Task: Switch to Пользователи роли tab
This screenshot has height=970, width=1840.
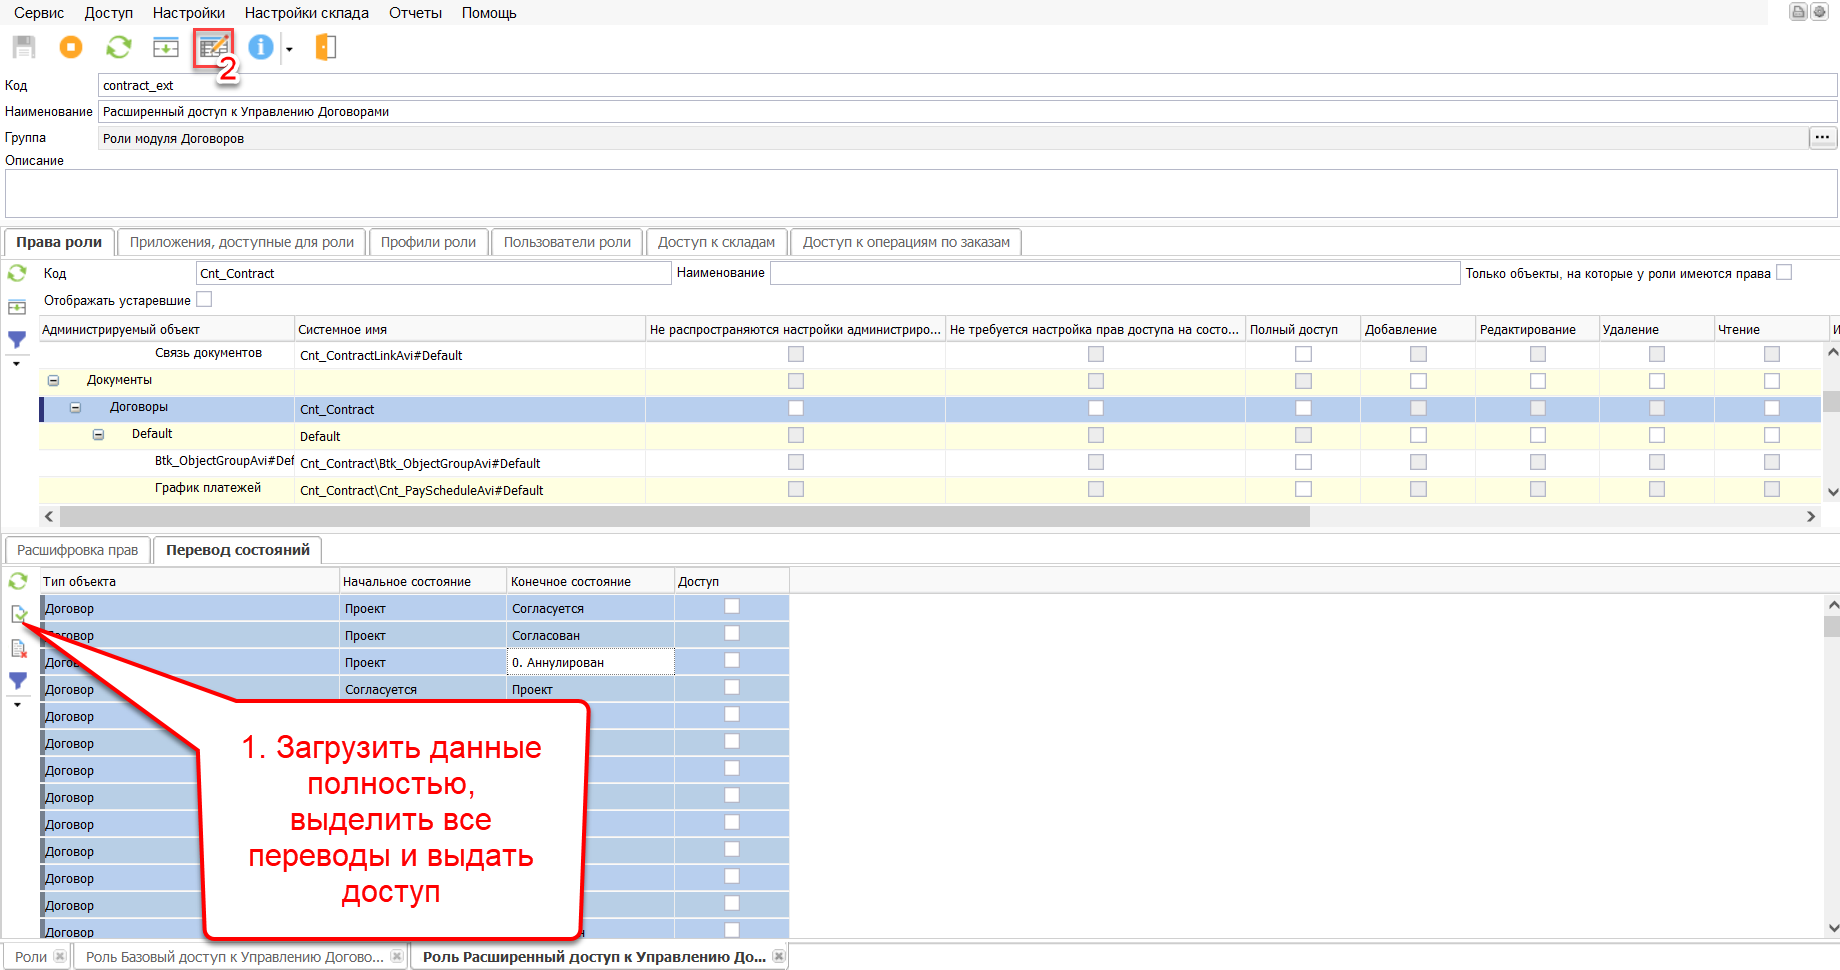Action: pyautogui.click(x=567, y=242)
